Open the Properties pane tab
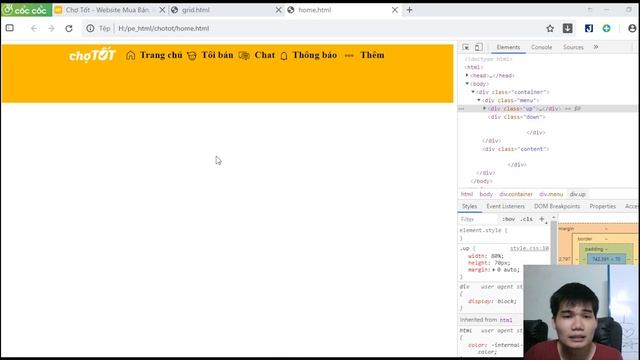Viewport: 640px width, 360px height. click(602, 207)
